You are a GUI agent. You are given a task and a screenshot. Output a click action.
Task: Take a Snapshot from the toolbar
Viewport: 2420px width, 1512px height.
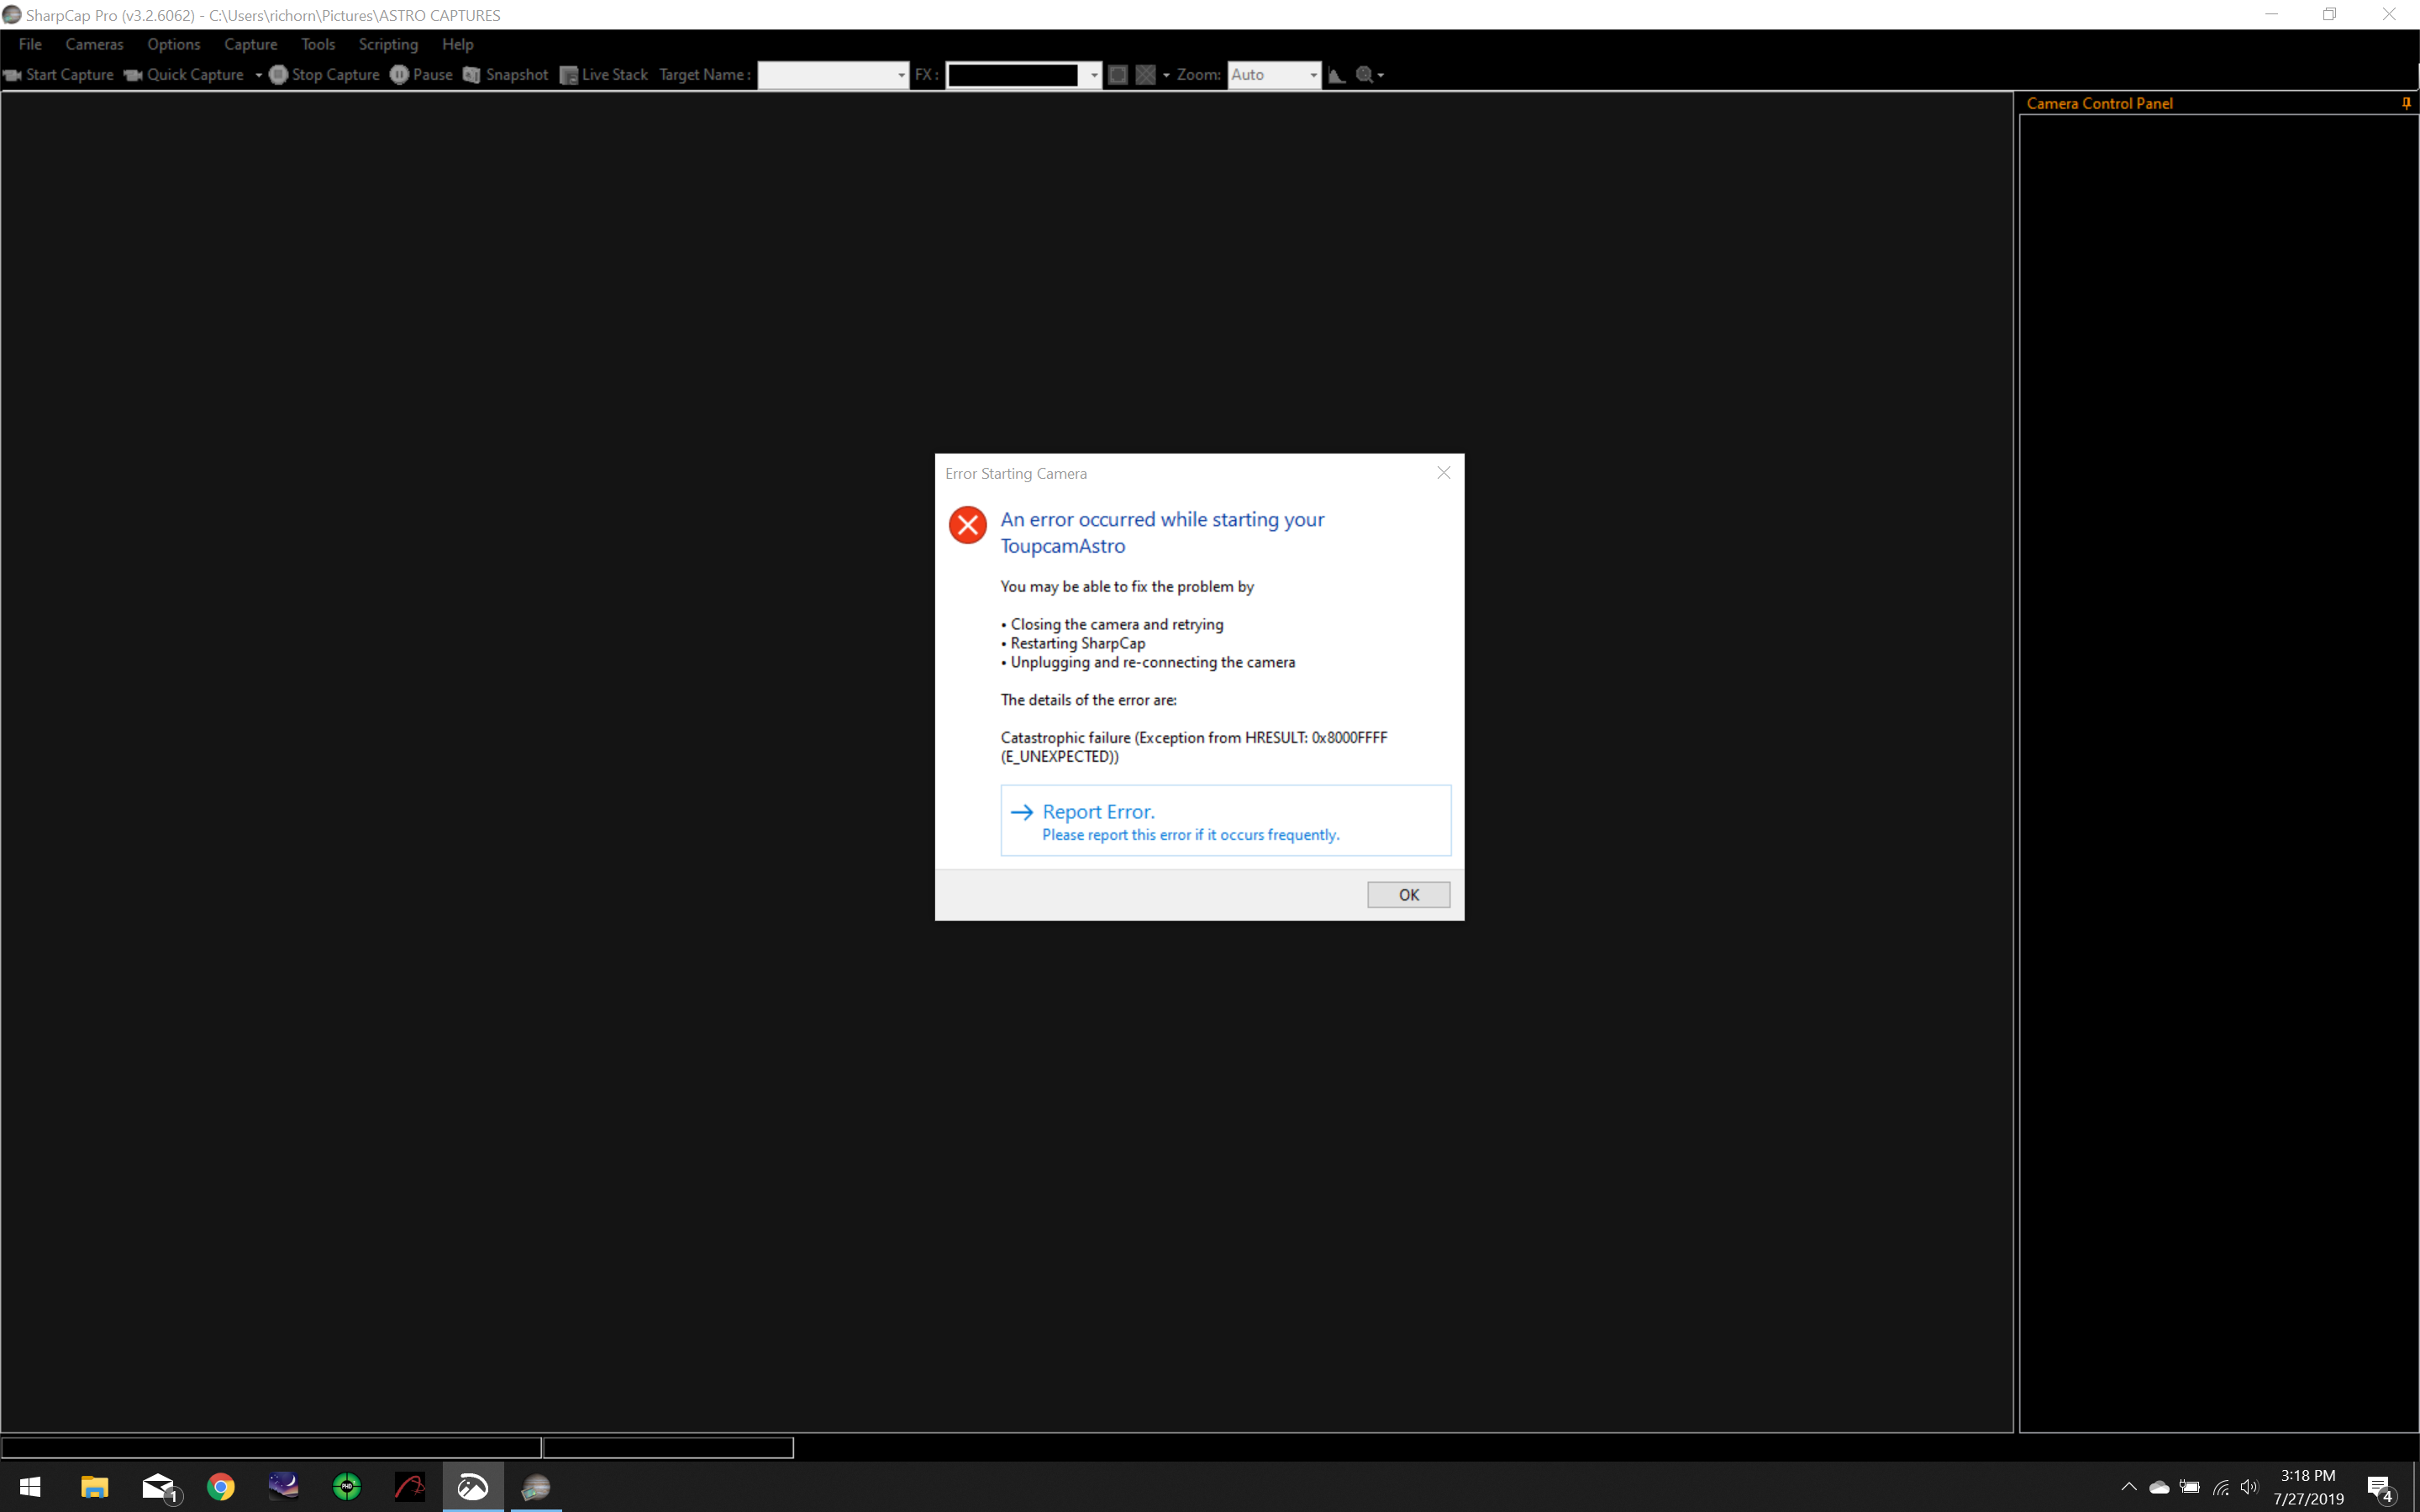506,75
